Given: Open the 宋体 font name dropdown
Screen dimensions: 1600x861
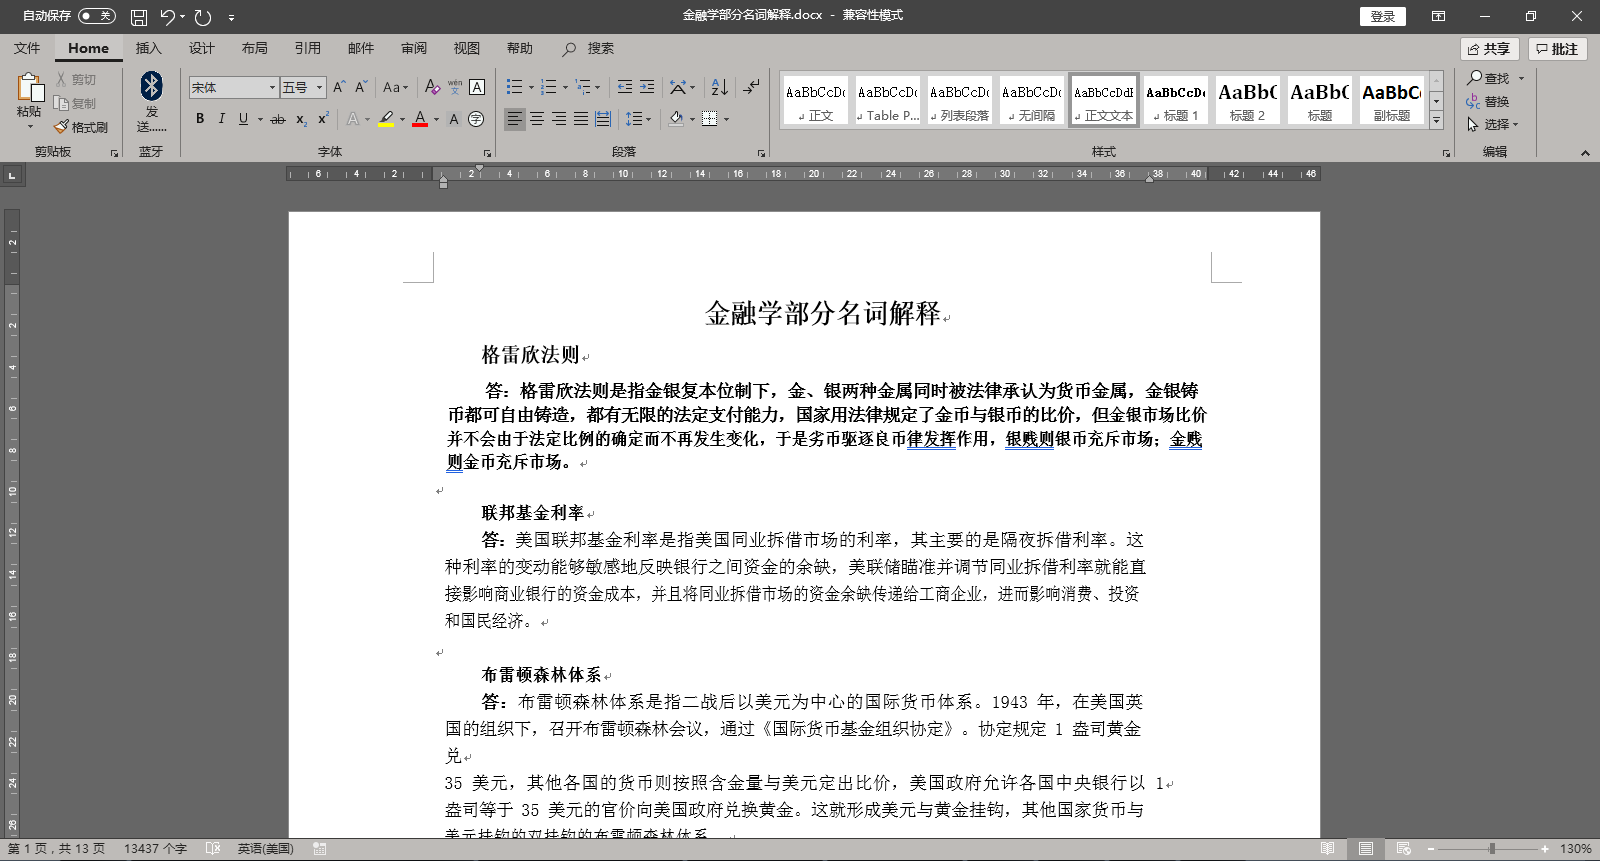Looking at the screenshot, I should (272, 88).
